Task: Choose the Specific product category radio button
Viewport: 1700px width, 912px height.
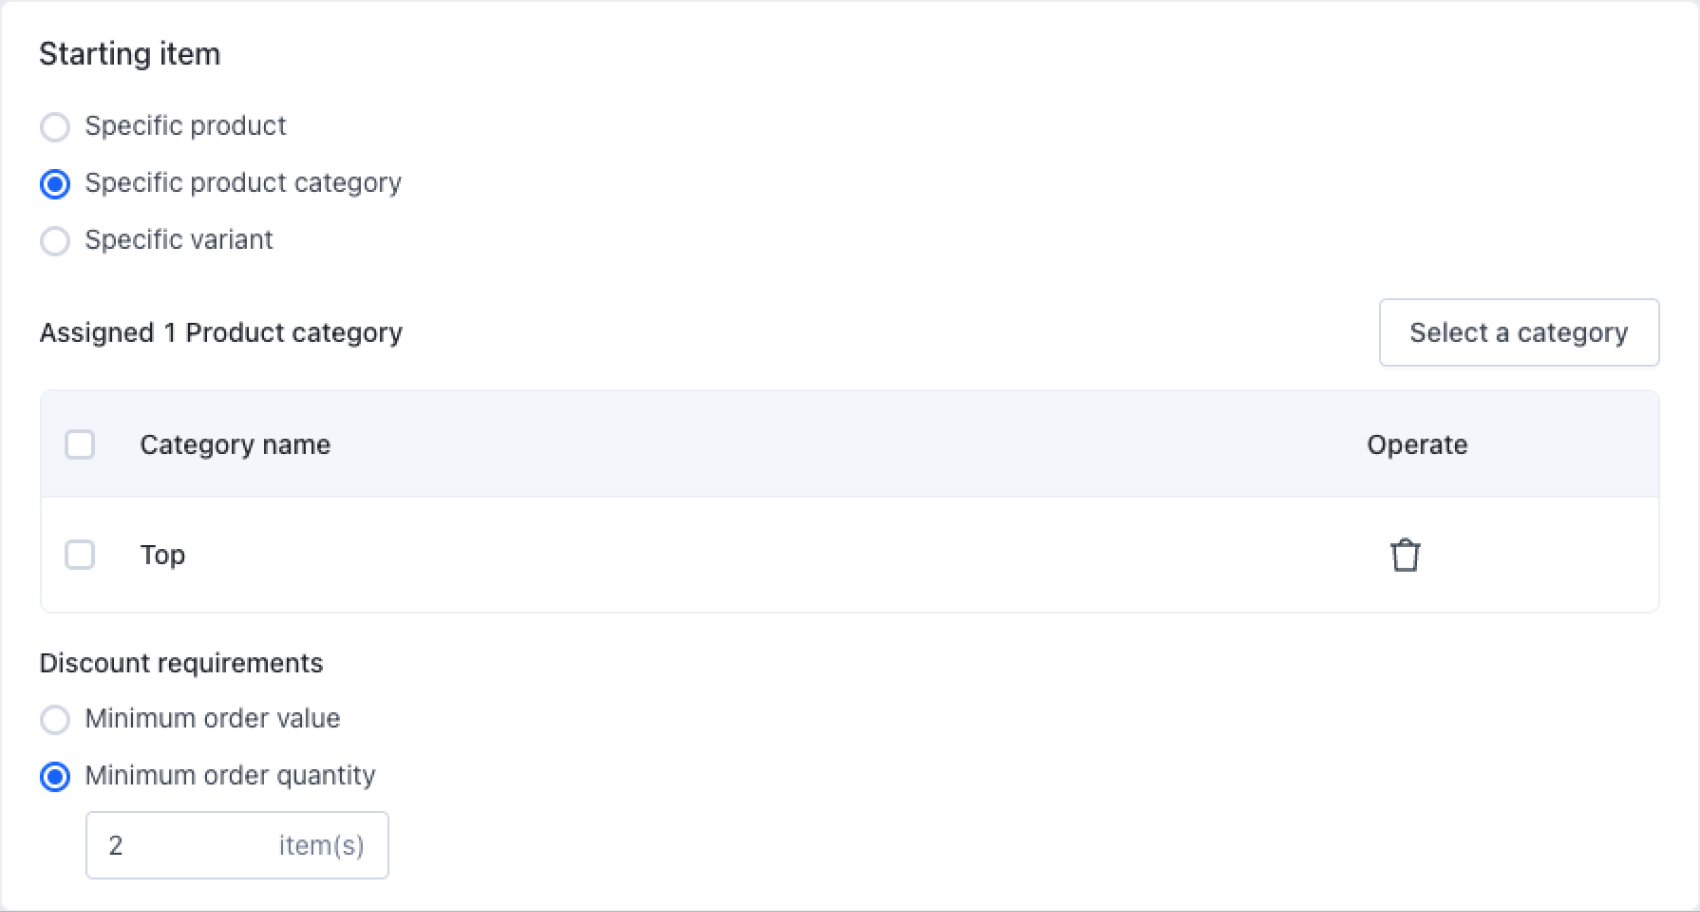Action: coord(55,184)
